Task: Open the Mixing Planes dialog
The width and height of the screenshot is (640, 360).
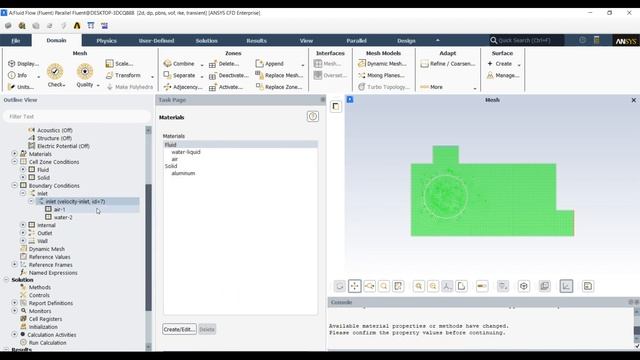Action: point(381,75)
